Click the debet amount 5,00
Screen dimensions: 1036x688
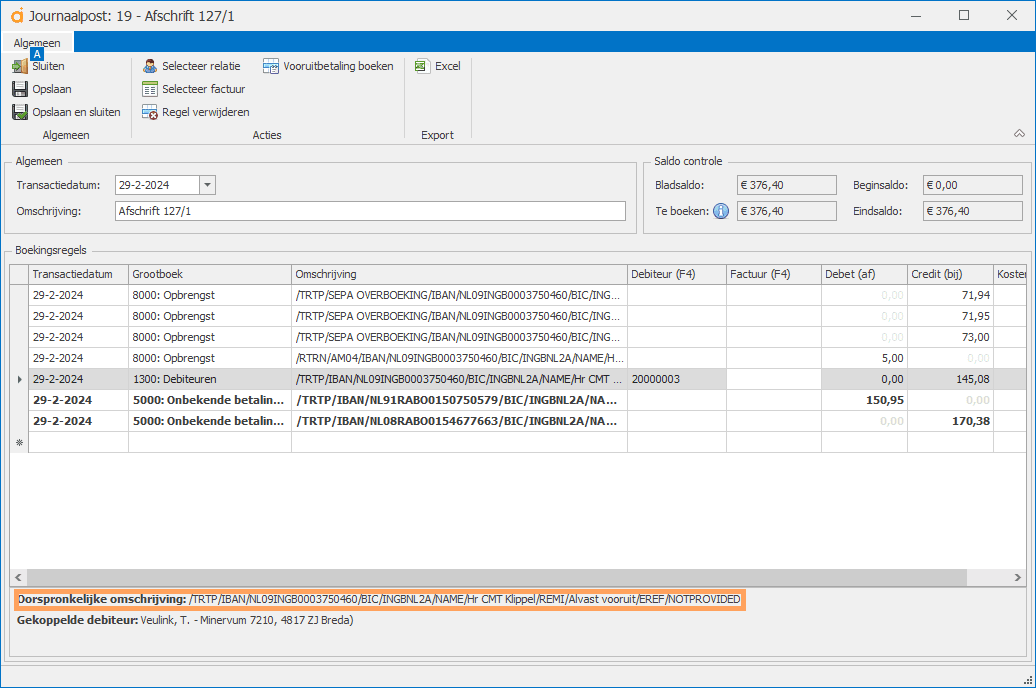[864, 358]
